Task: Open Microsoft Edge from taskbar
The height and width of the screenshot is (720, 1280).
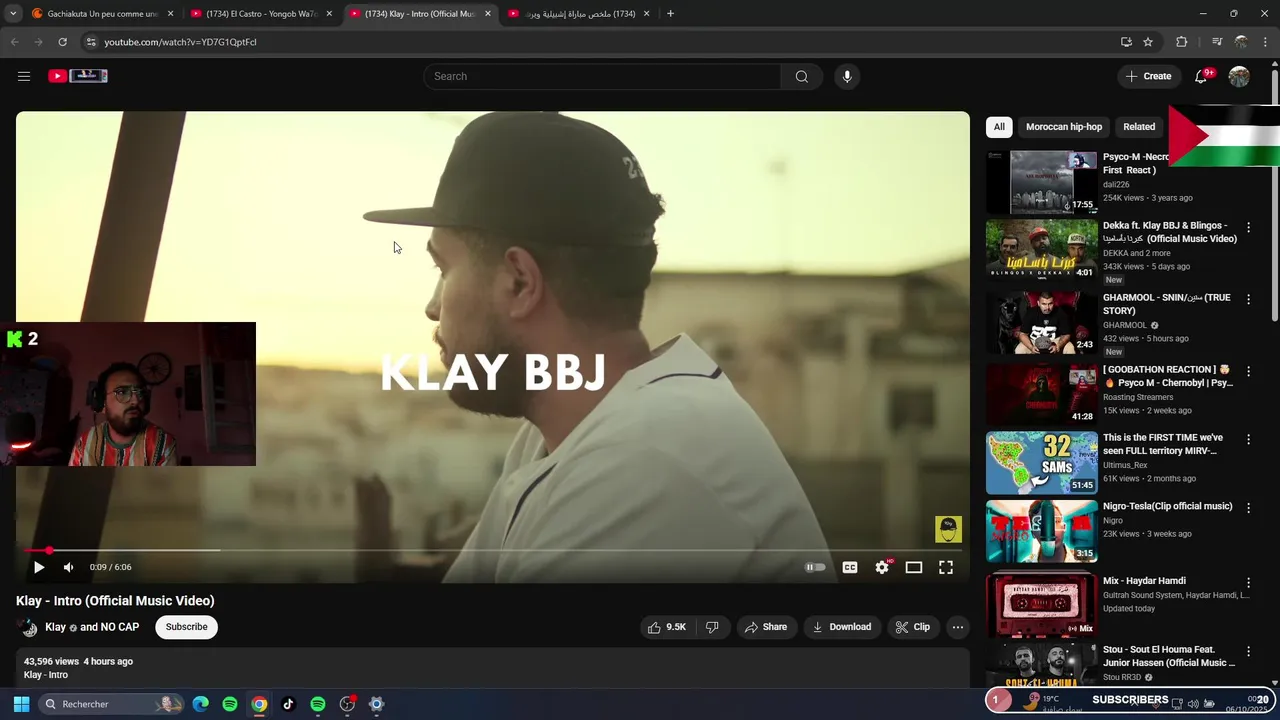Action: (201, 704)
